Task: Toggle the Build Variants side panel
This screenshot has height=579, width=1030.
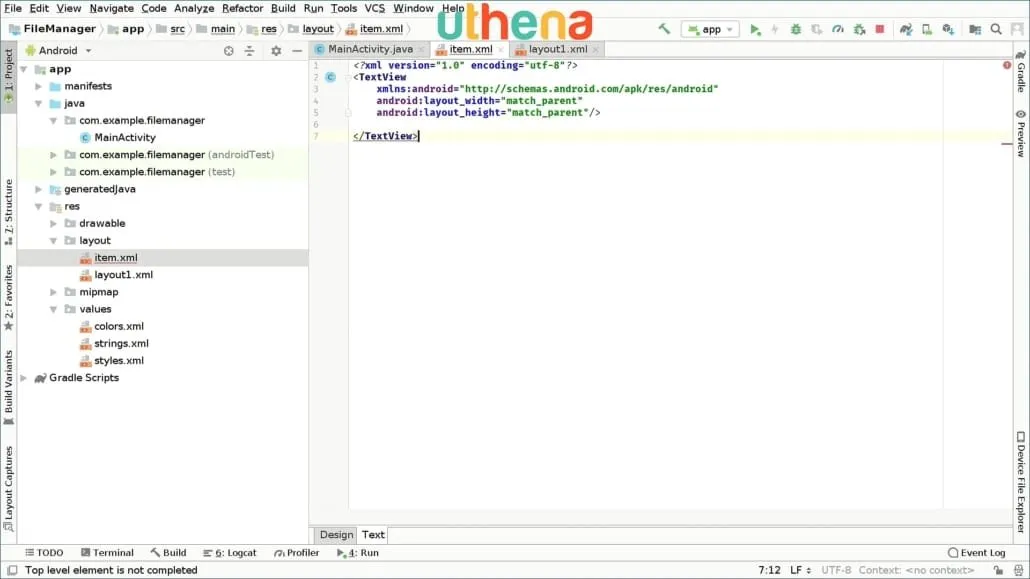Action: pos(9,388)
